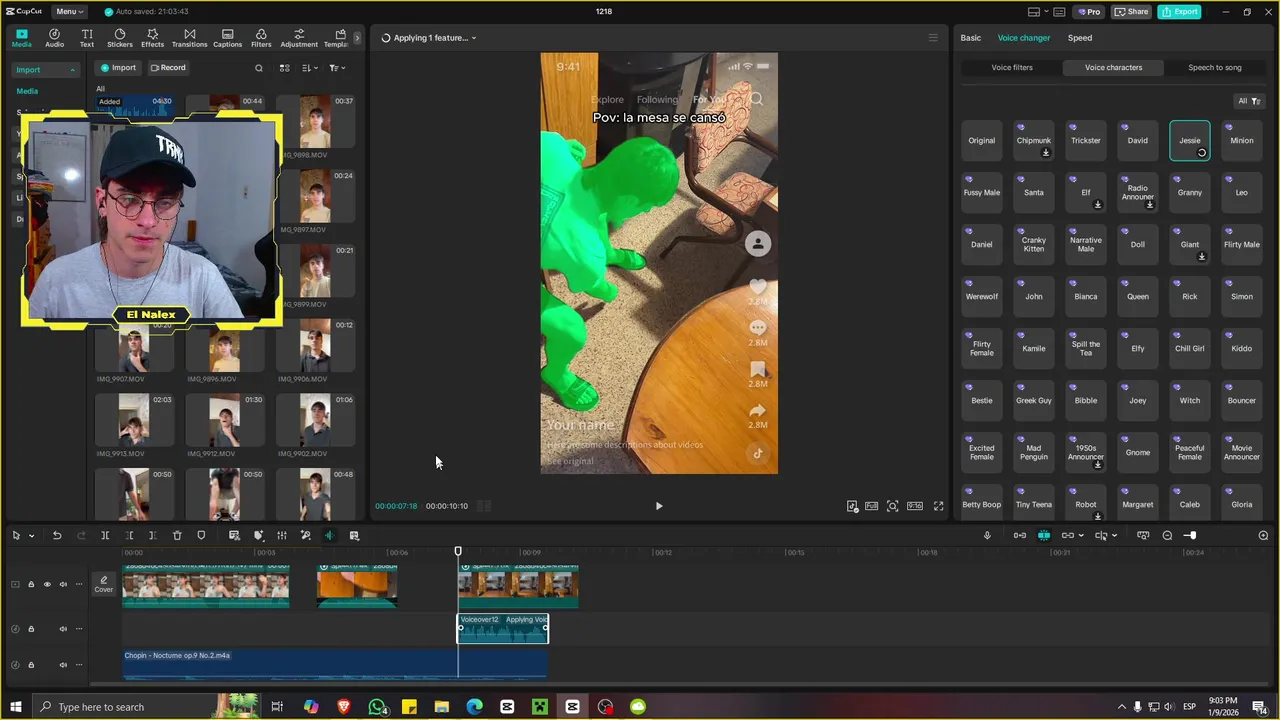Hide the main video track with eye icon
The image size is (1280, 720).
click(46, 584)
